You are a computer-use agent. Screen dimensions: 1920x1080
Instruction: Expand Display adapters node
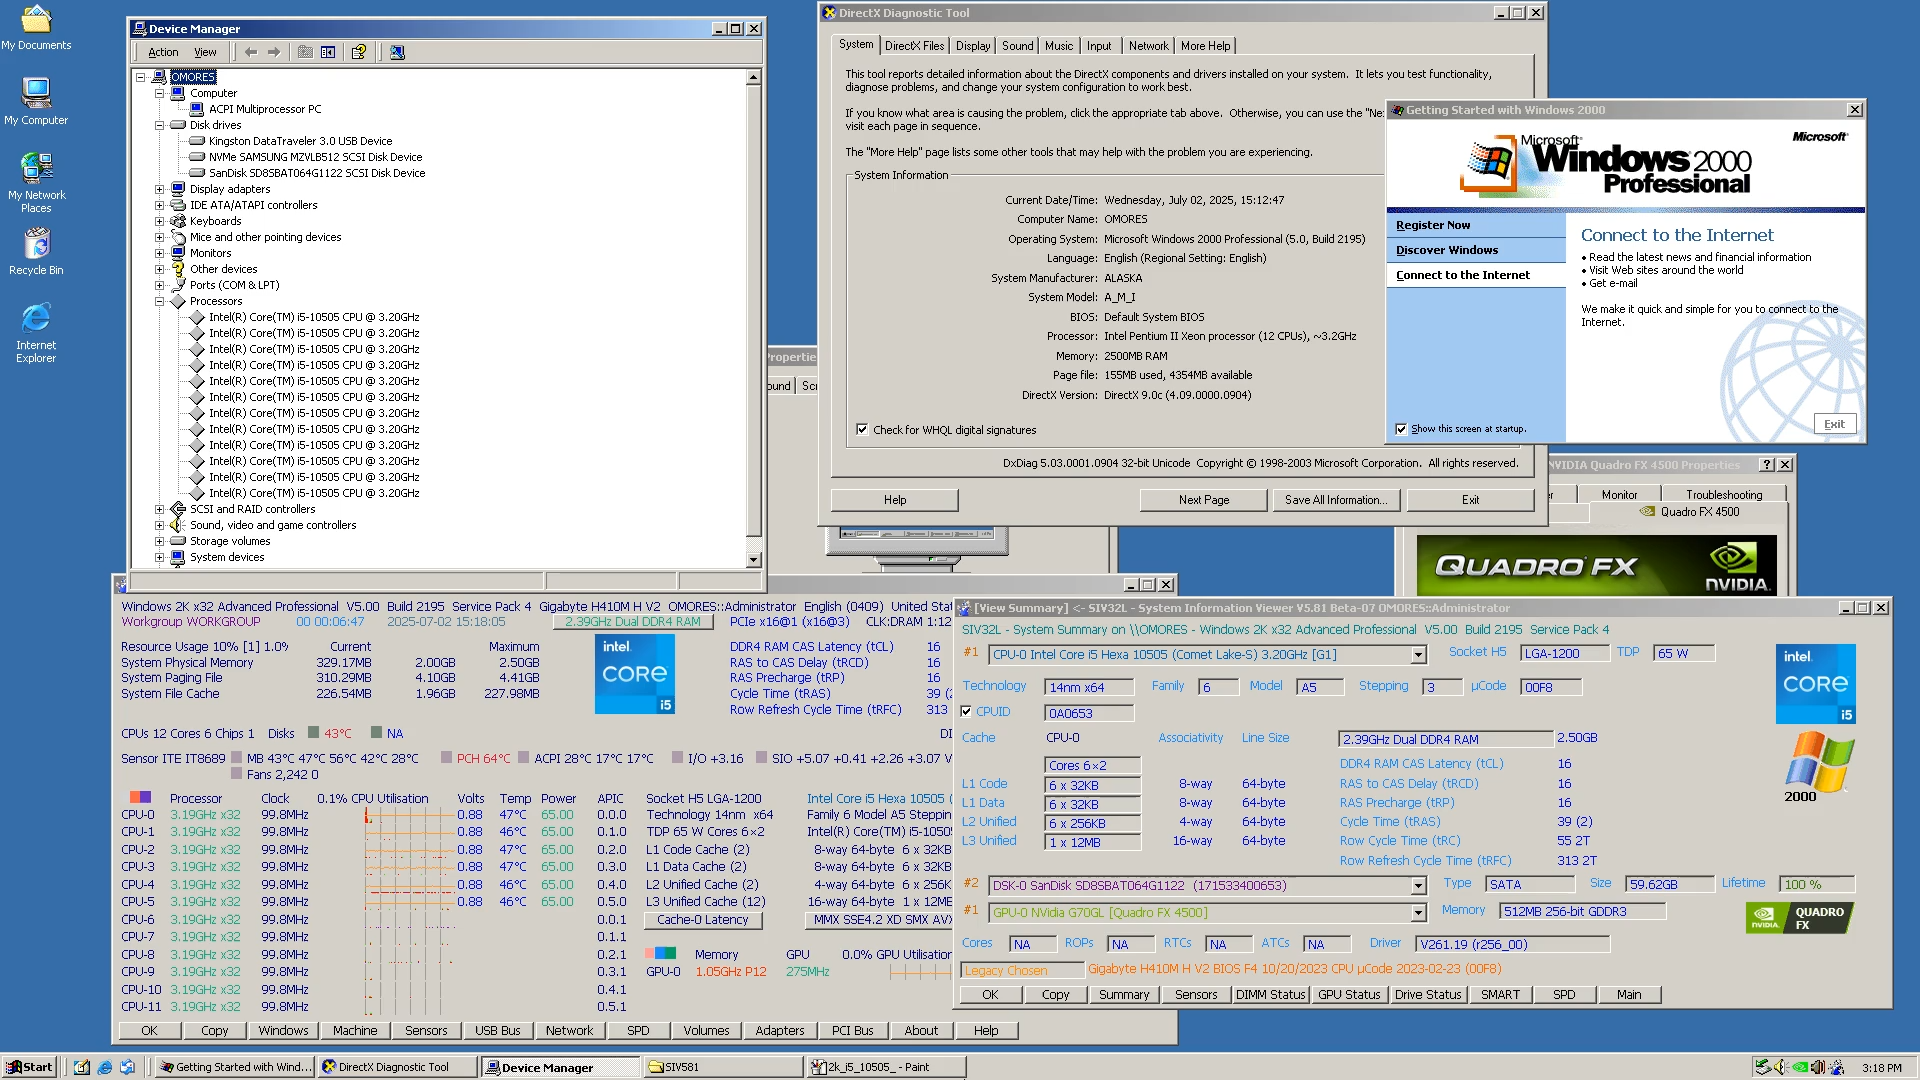coord(159,189)
